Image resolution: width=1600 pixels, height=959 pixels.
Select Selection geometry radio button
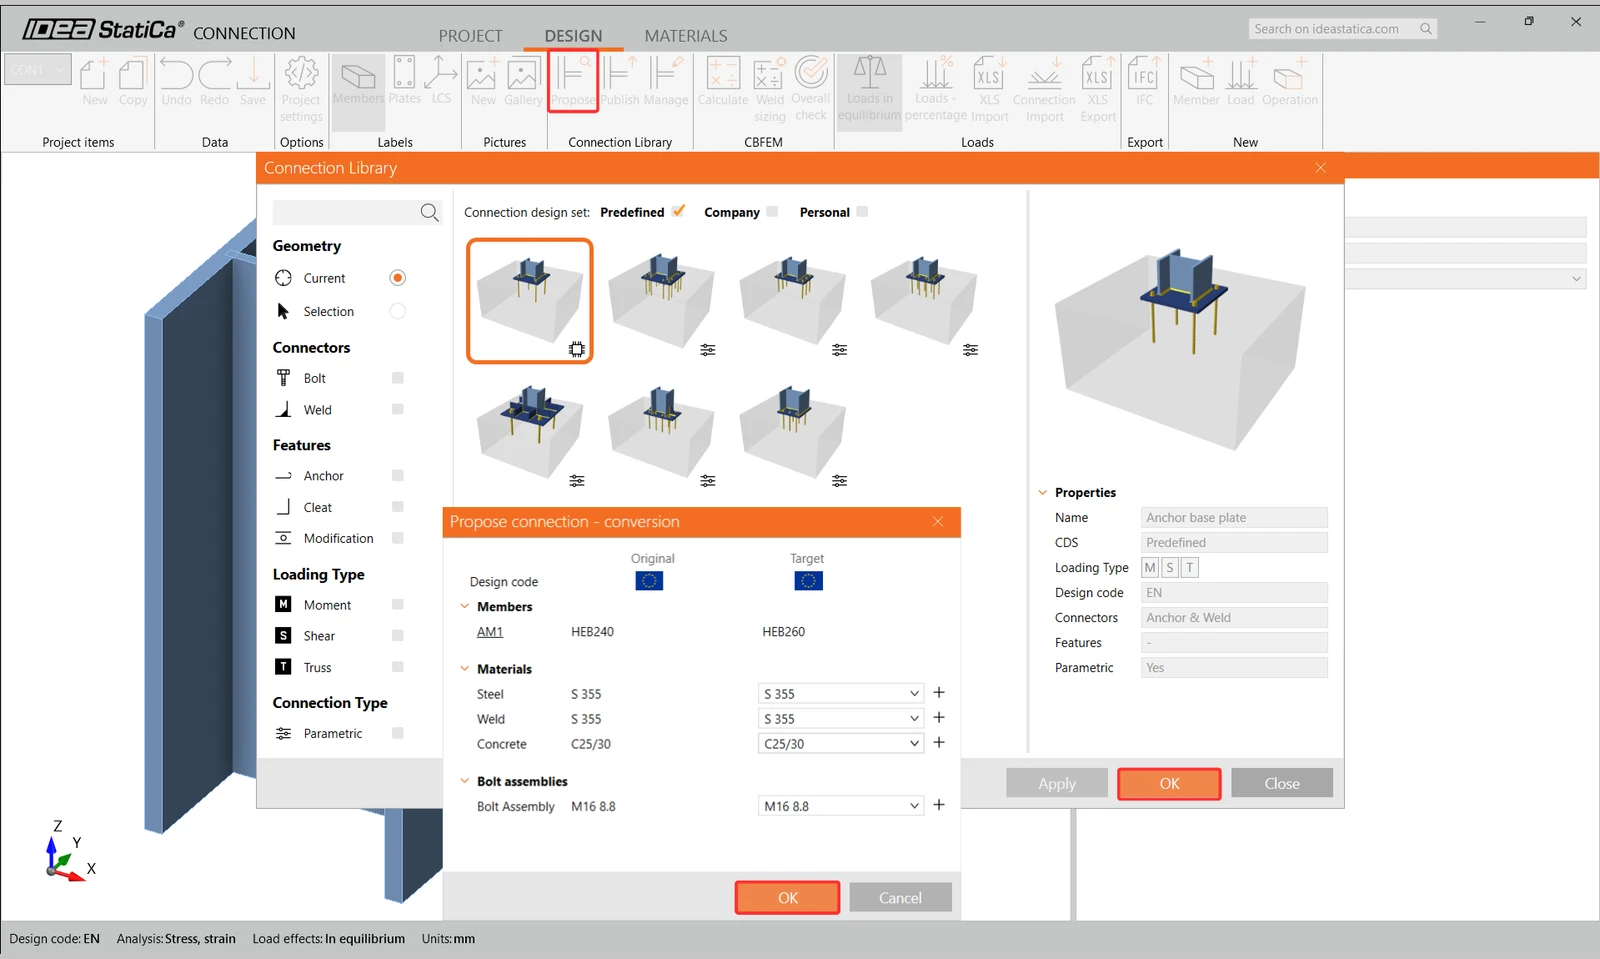pyautogui.click(x=398, y=311)
